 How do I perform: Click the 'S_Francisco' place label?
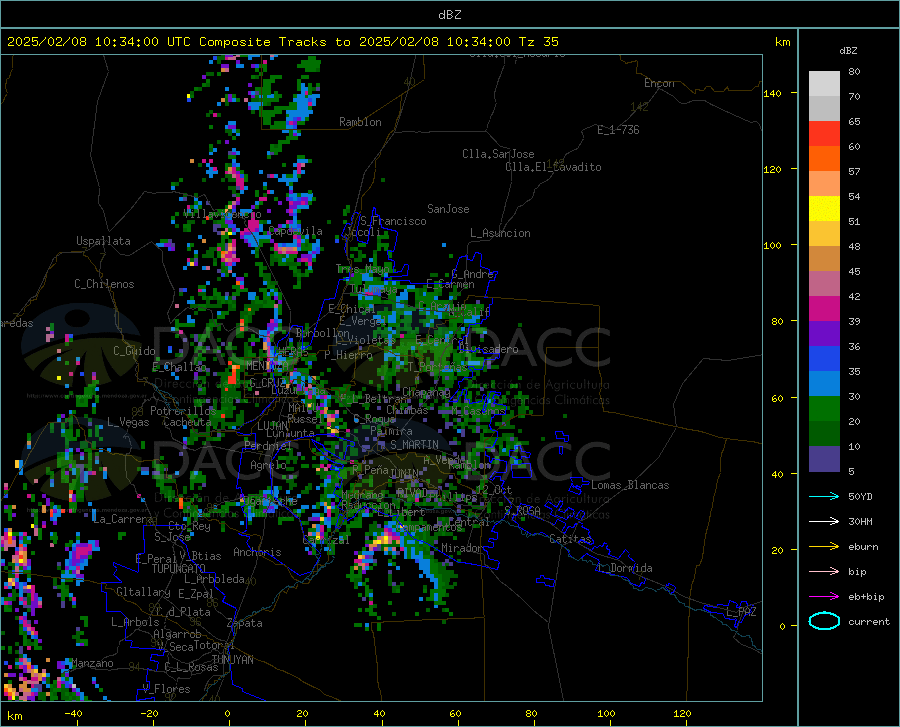click(393, 221)
